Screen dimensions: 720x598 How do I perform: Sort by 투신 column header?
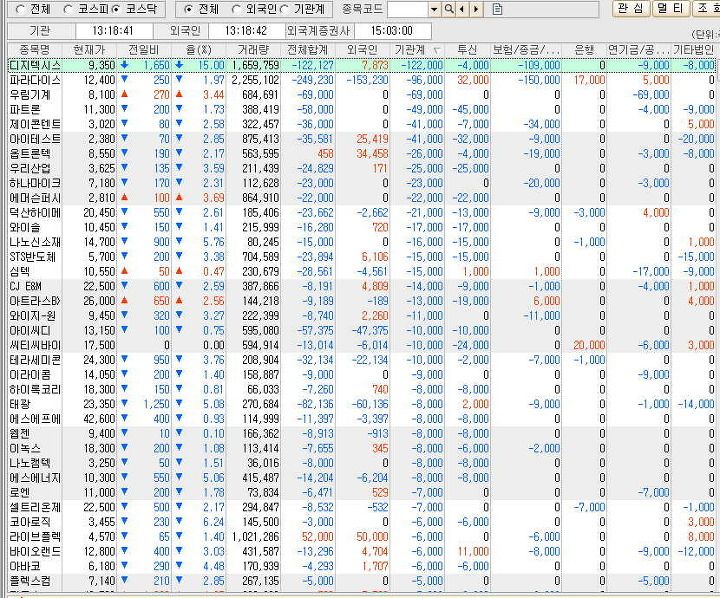click(467, 50)
